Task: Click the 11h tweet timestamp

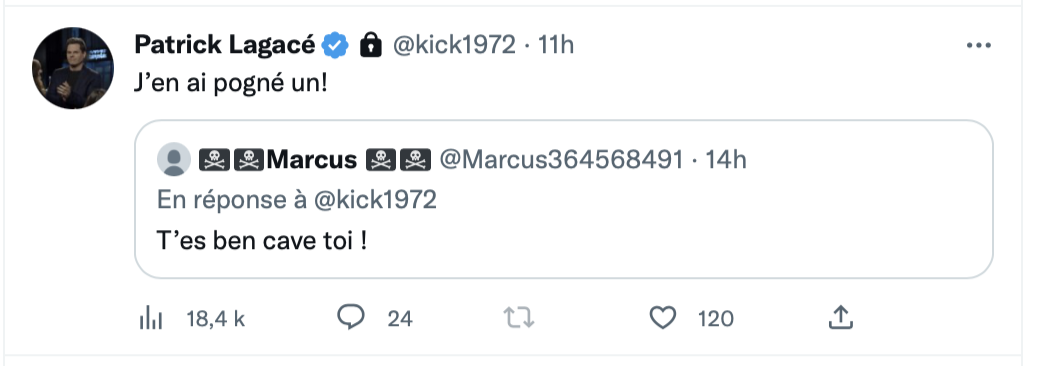Action: click(x=555, y=45)
